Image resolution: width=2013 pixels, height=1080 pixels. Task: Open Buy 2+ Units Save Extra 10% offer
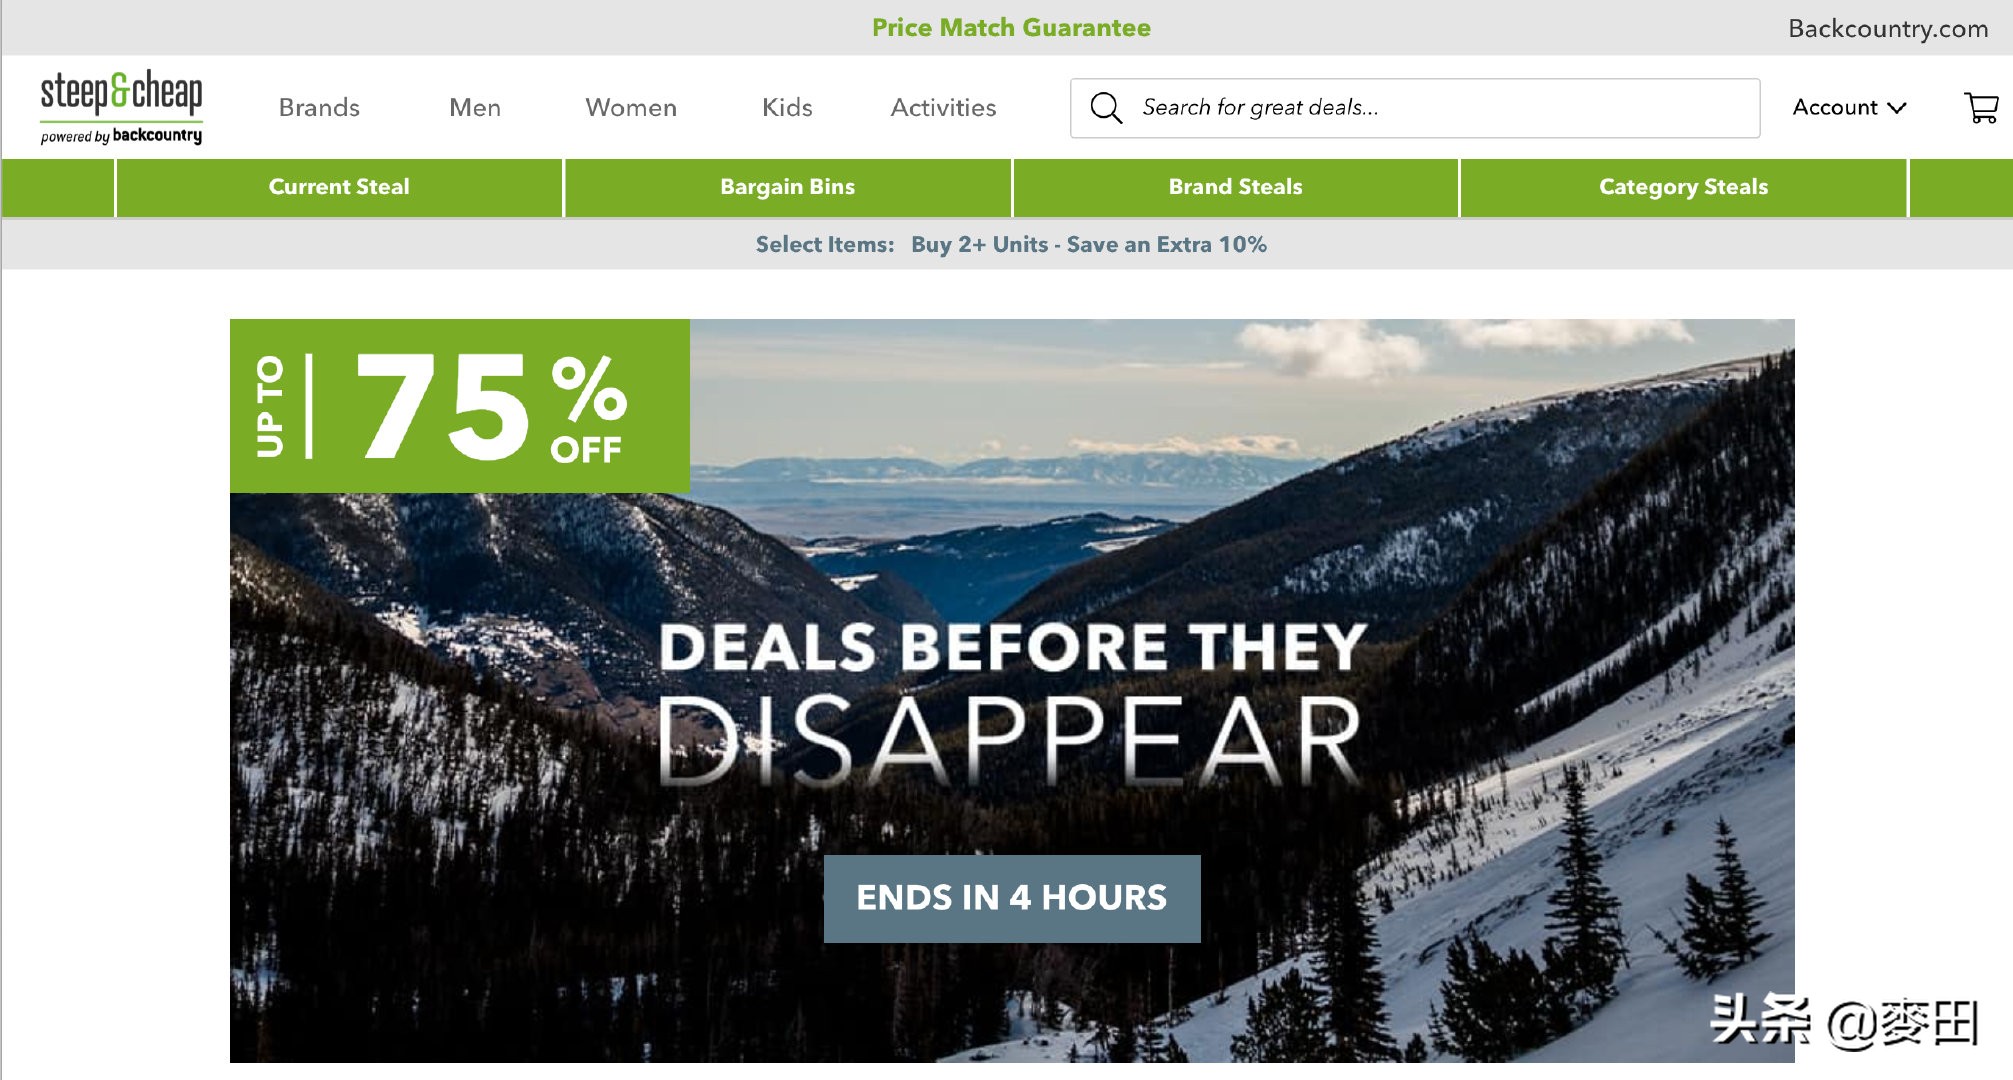1089,244
